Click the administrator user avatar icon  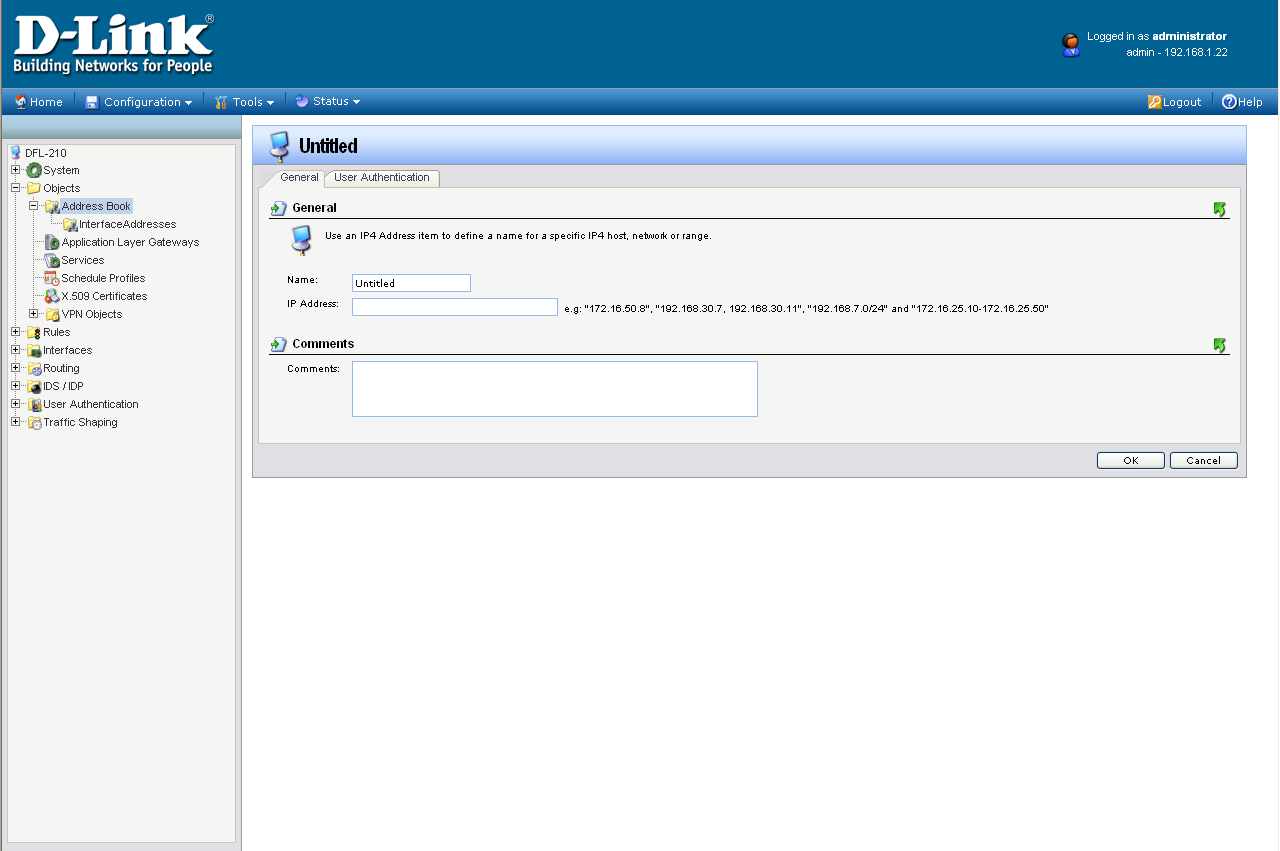coord(1070,45)
